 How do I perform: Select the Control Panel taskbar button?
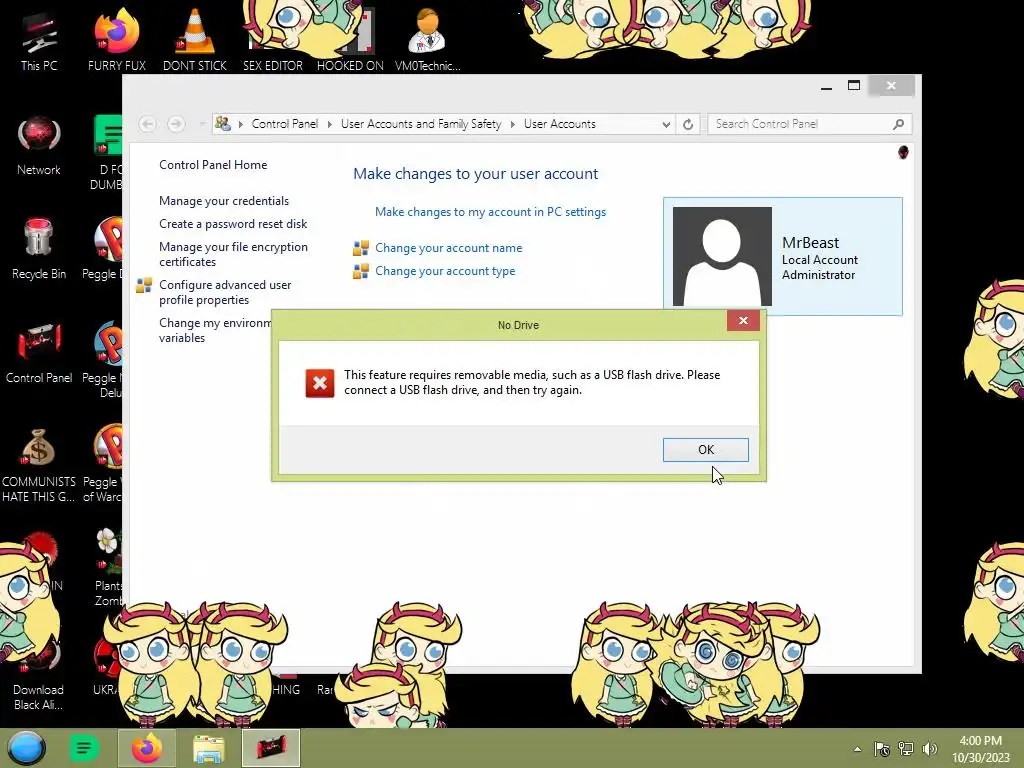[x=271, y=748]
